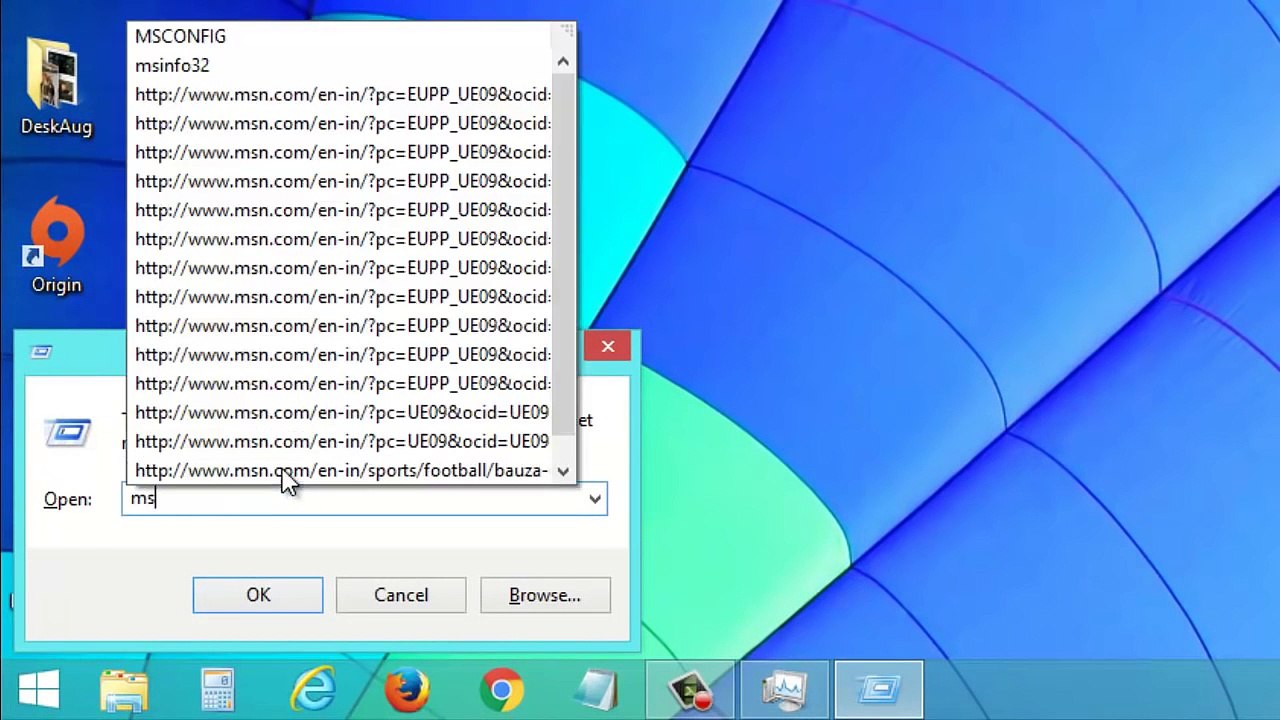Open Firefox from the taskbar
Screen dimensions: 1280x720
click(x=407, y=690)
